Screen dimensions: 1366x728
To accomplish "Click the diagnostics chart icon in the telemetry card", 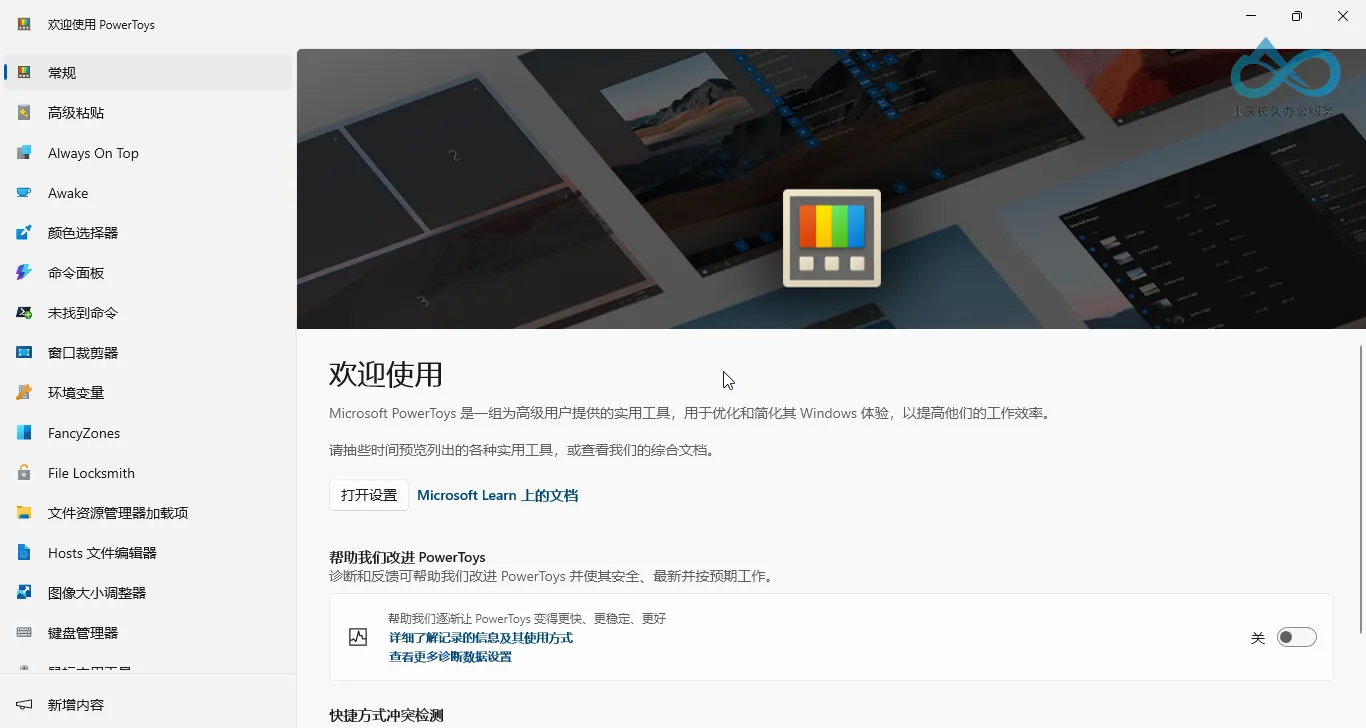I will pos(358,637).
